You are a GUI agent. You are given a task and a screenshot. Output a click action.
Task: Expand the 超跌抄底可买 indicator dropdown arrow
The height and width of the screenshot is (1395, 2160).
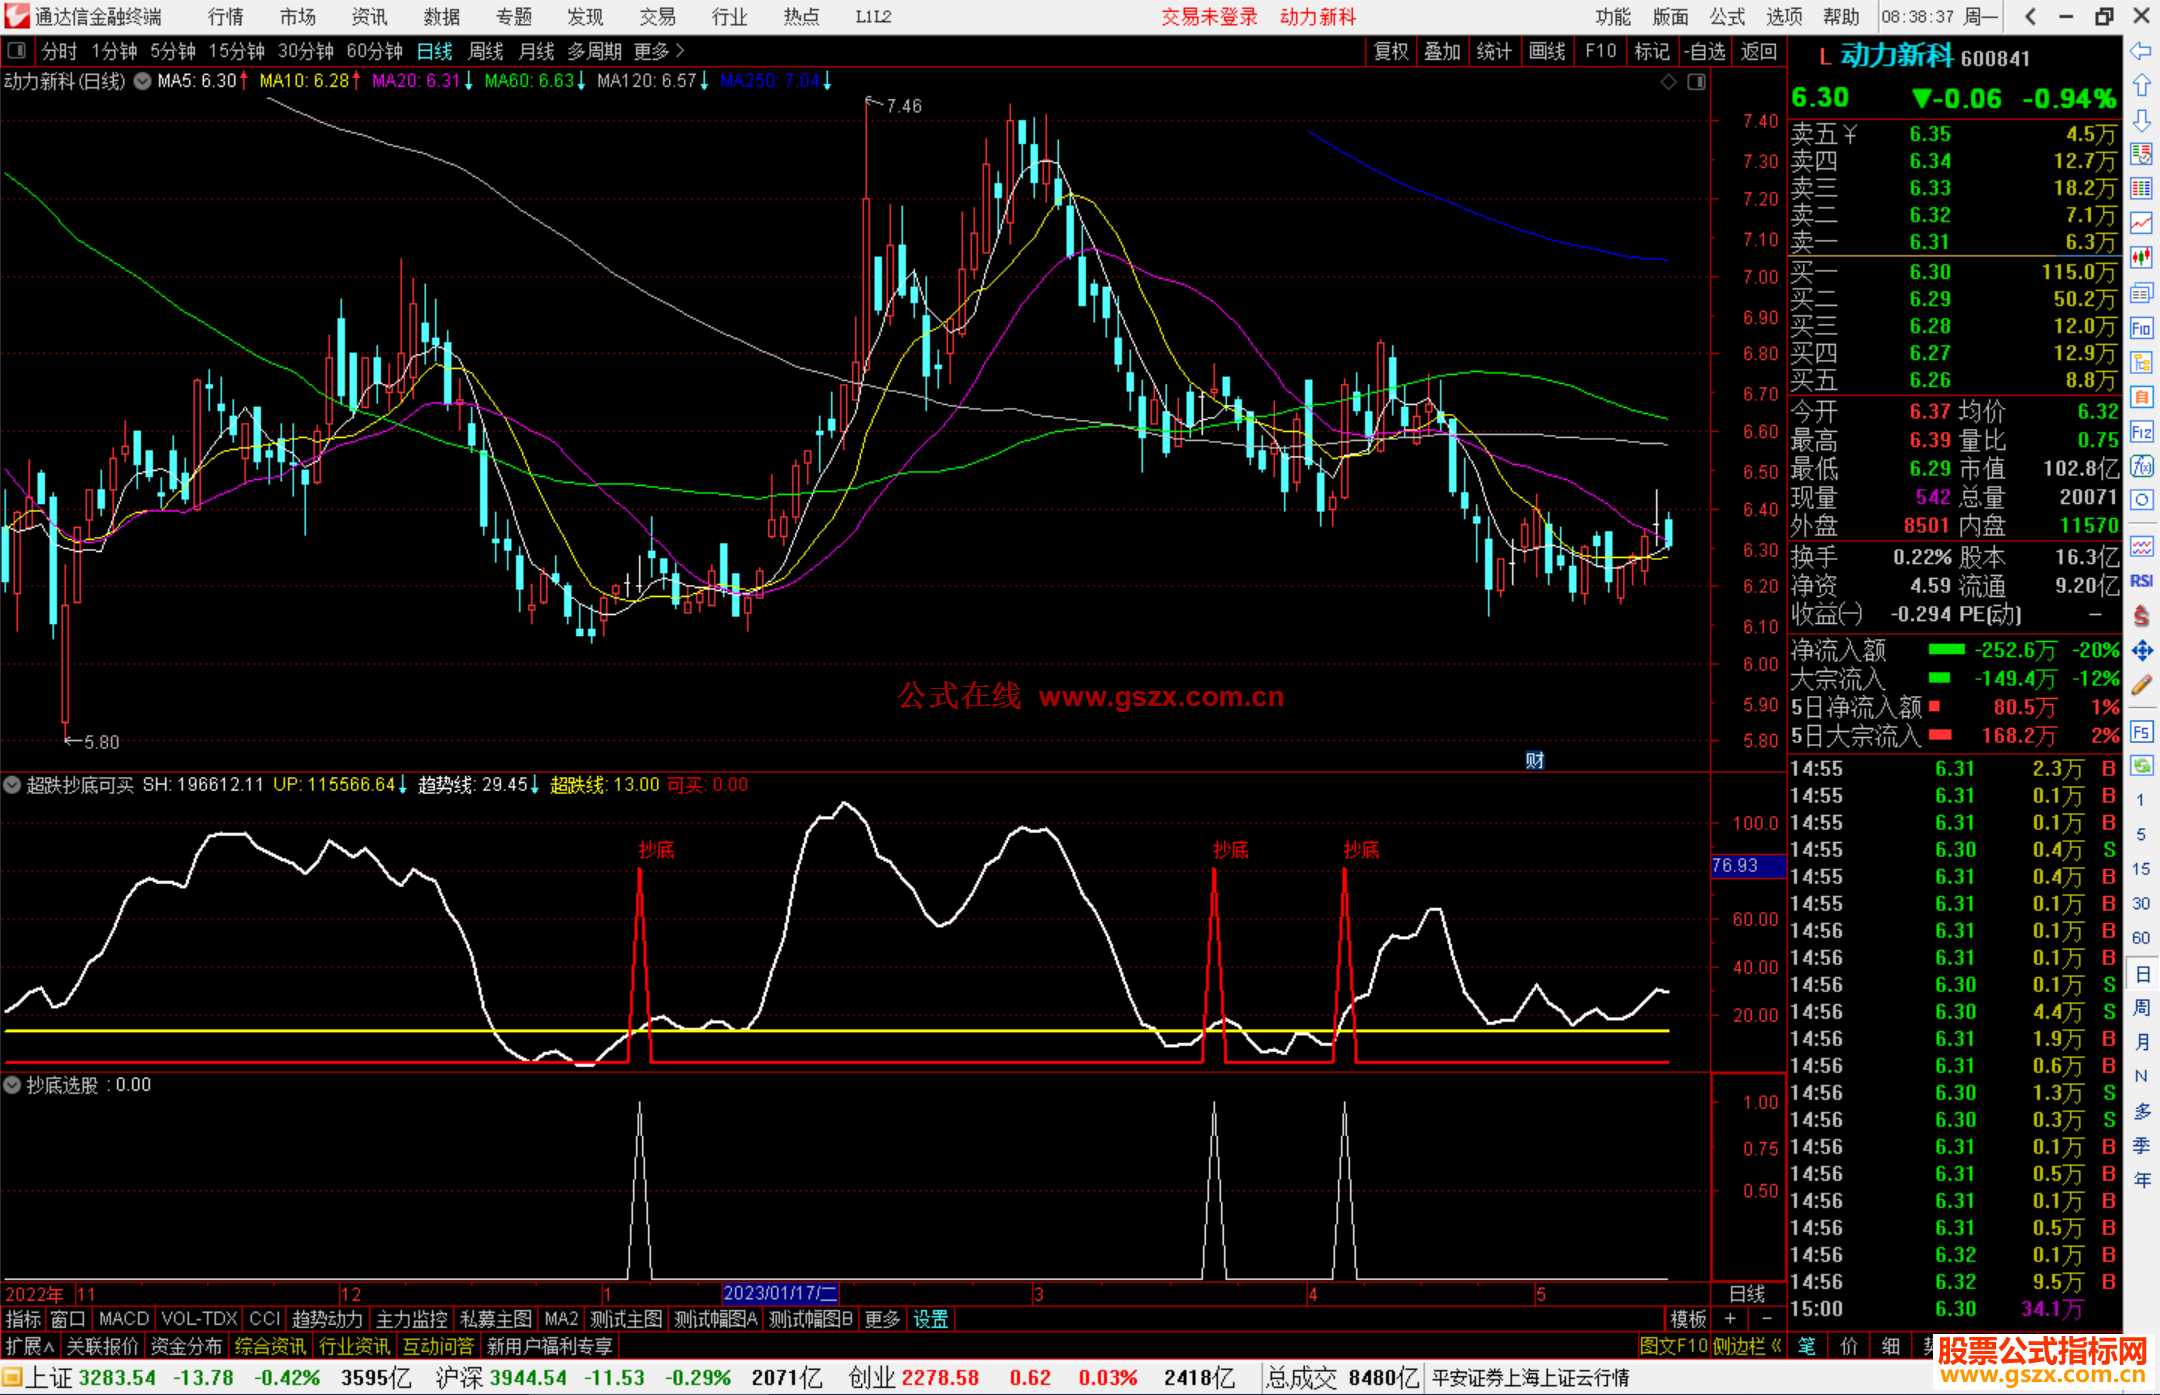click(x=12, y=785)
